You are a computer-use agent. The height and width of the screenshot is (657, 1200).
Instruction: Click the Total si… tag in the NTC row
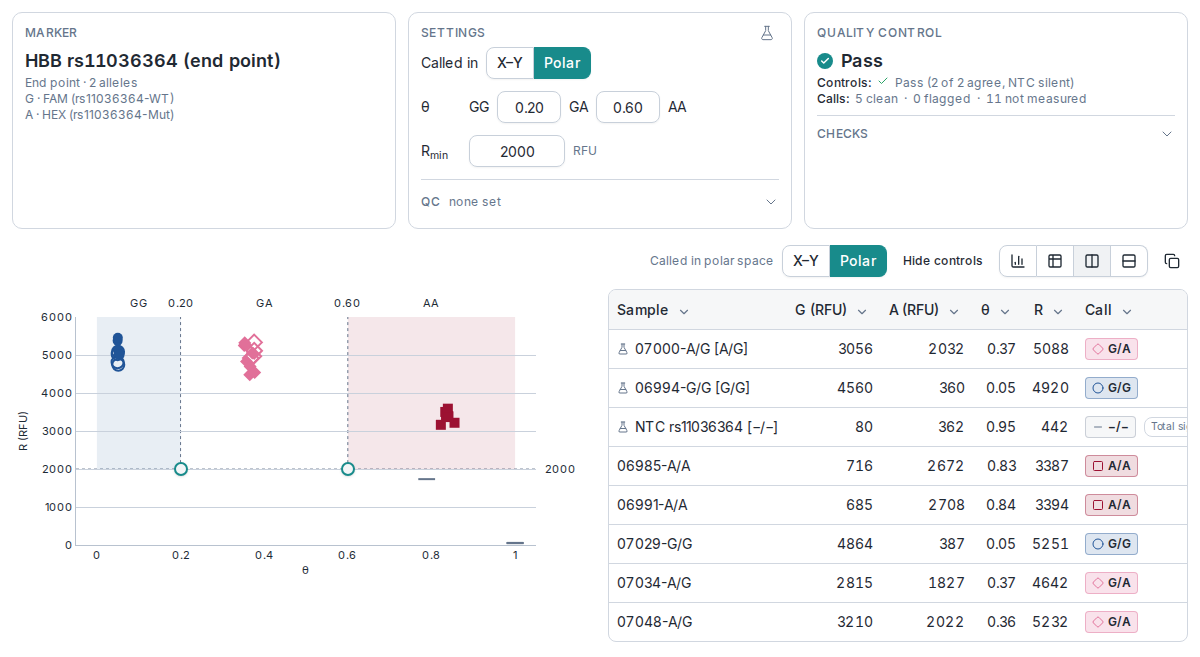click(x=1166, y=427)
